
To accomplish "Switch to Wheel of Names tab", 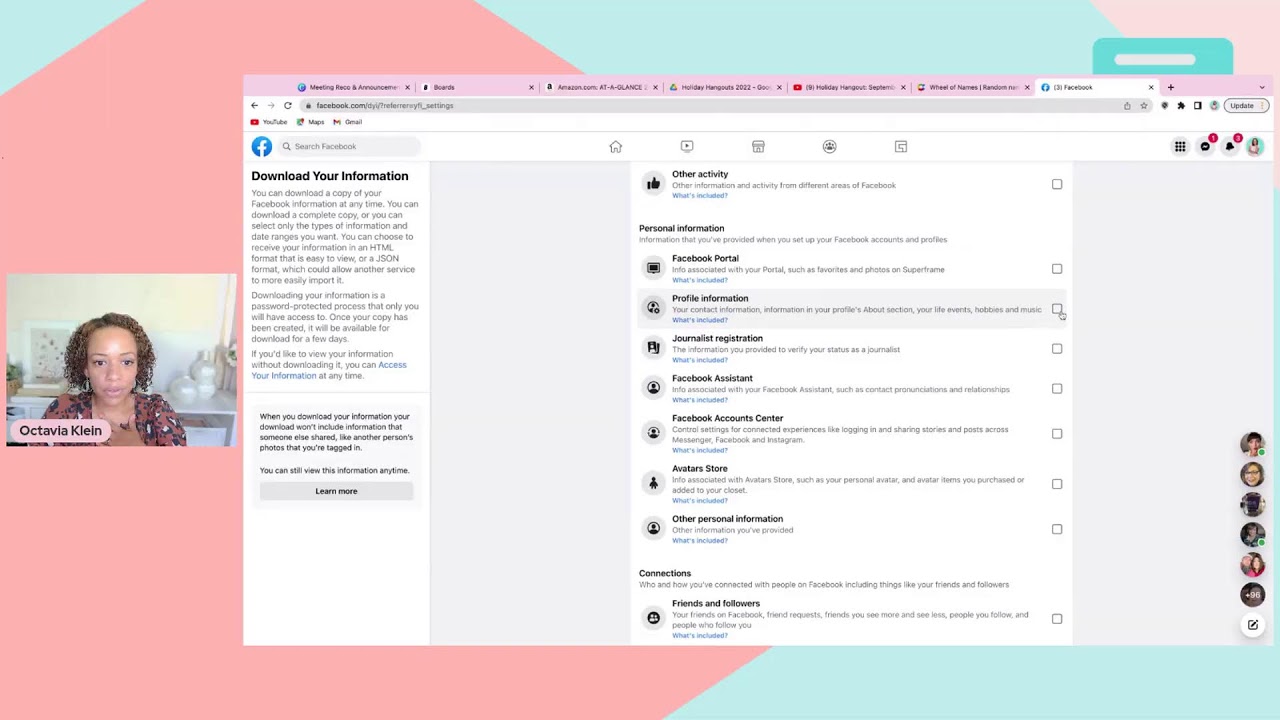I will tap(974, 87).
